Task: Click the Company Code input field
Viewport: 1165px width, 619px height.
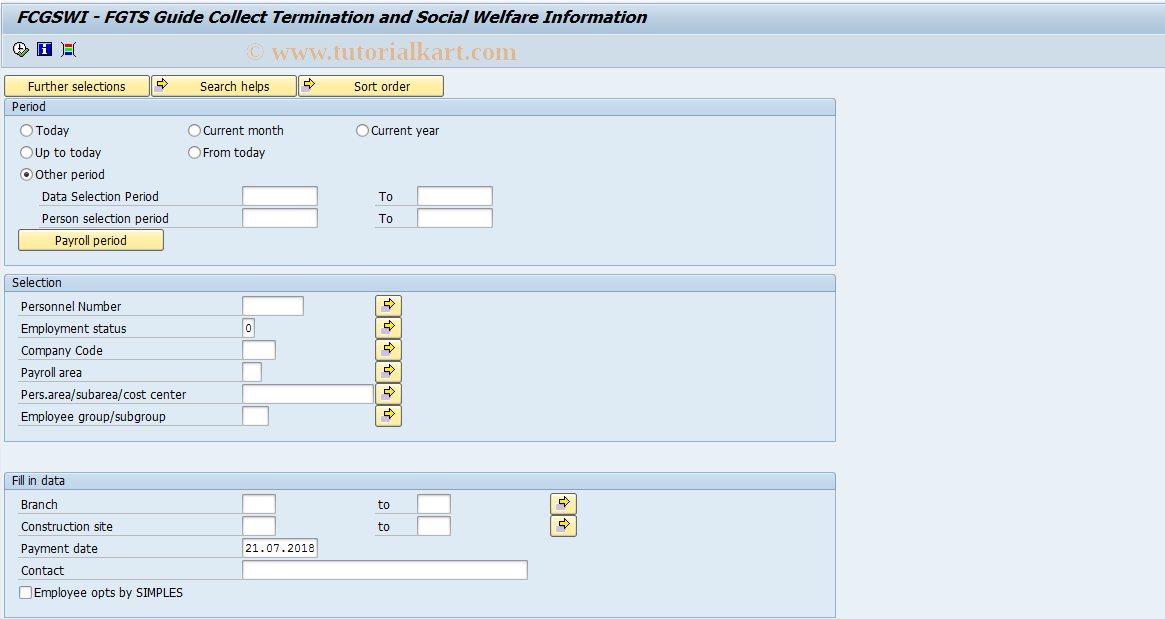Action: [259, 350]
